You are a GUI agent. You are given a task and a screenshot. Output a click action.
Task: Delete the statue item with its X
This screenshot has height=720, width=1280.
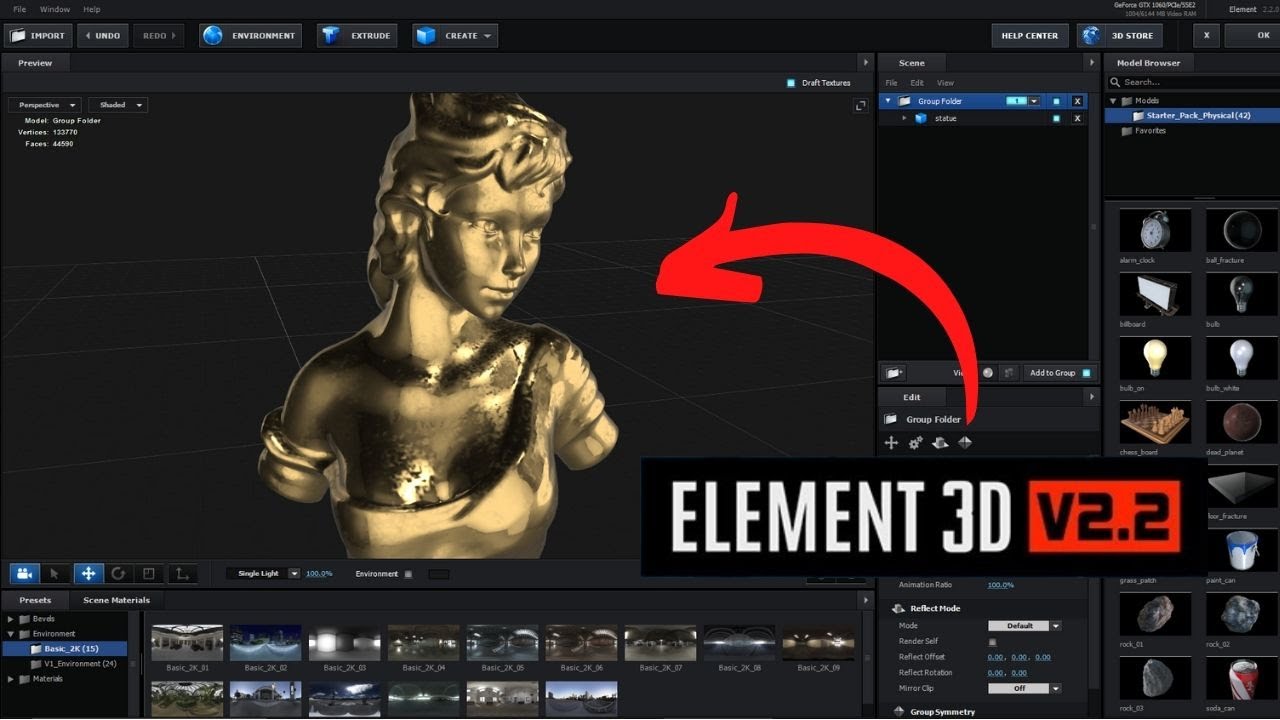point(1077,118)
